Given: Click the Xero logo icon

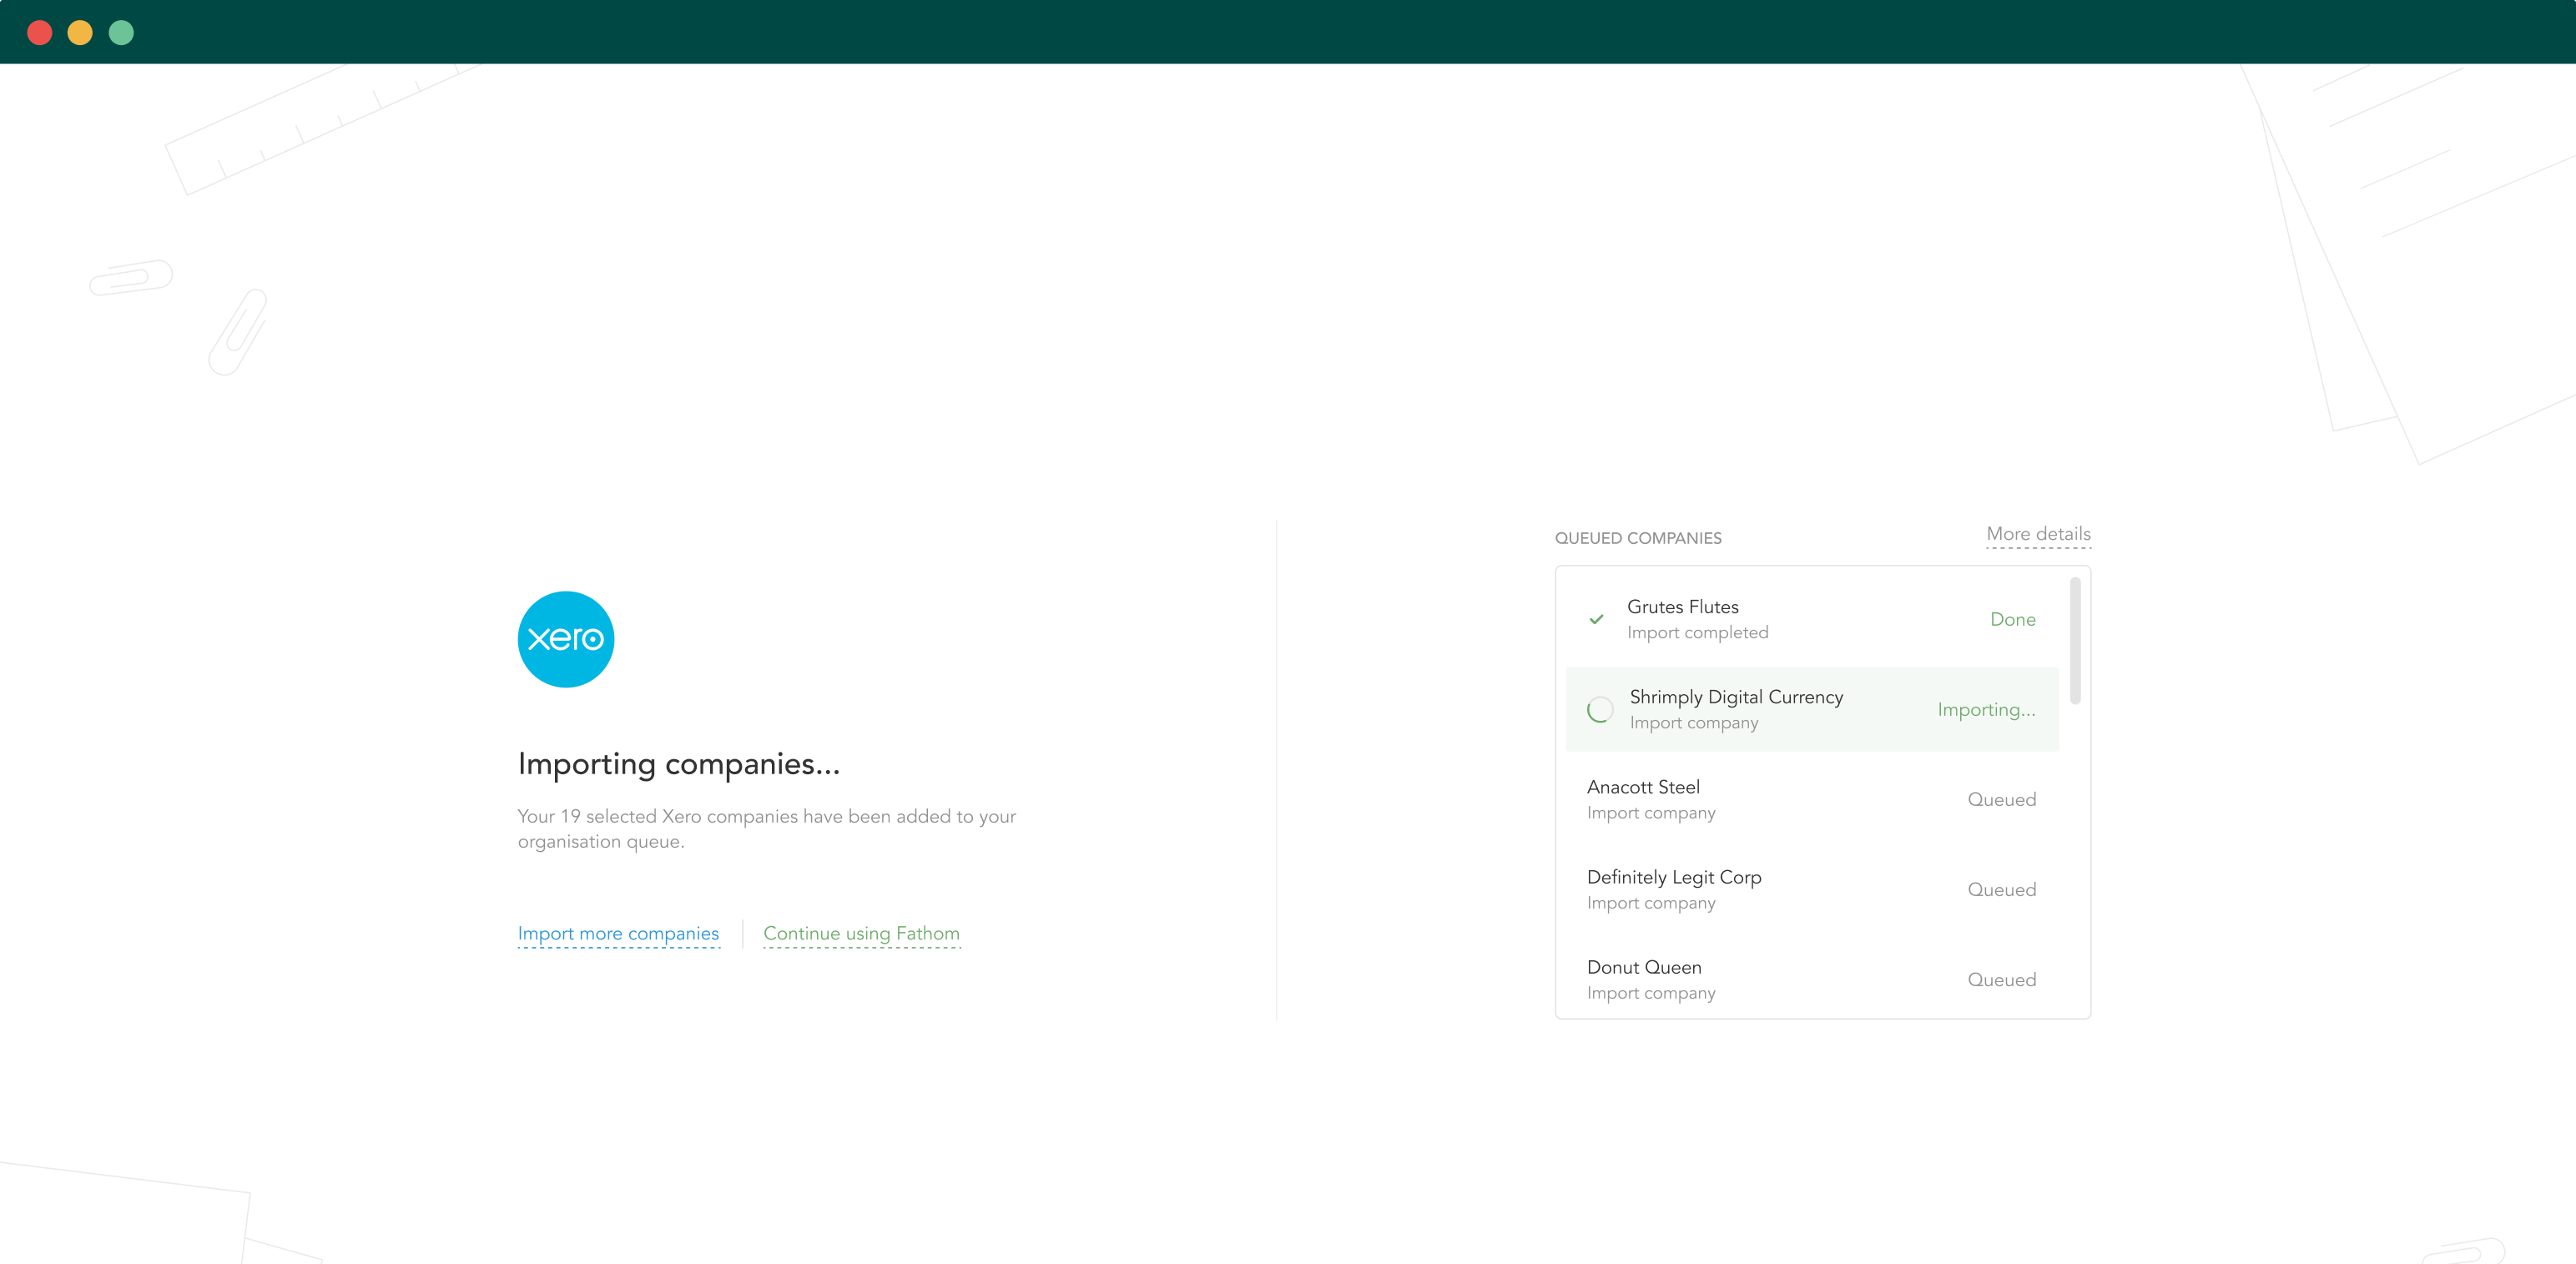Looking at the screenshot, I should coord(565,639).
